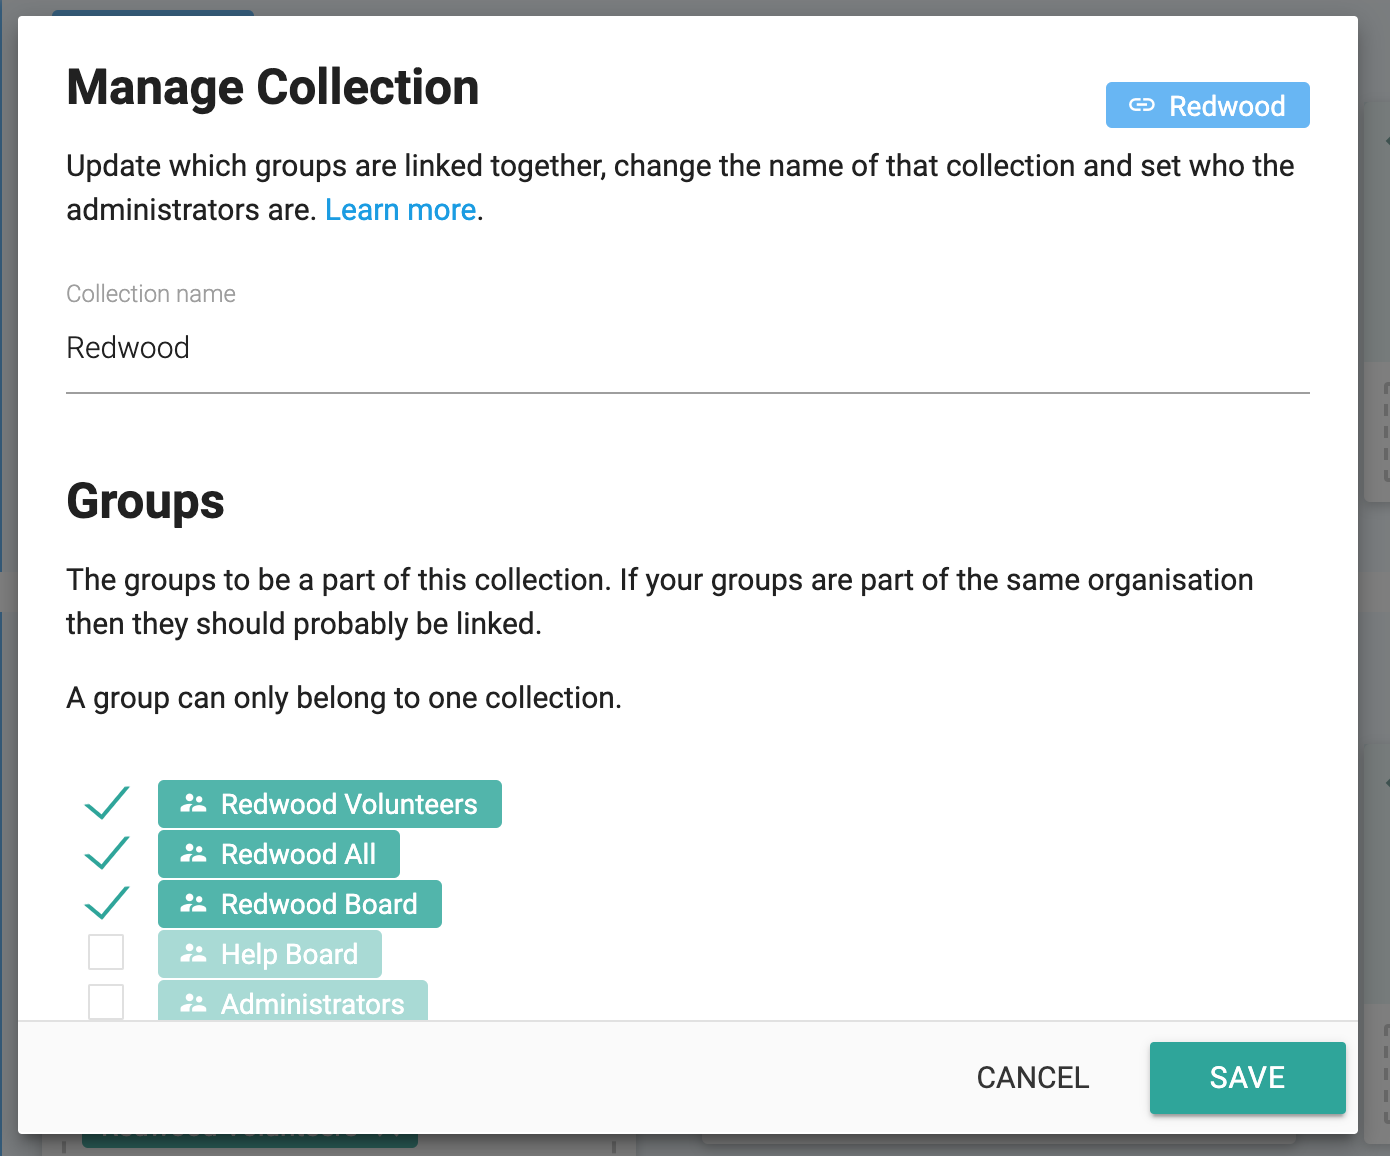The height and width of the screenshot is (1156, 1390).
Task: Click the Redwood Volunteers group label
Action: (x=349, y=804)
